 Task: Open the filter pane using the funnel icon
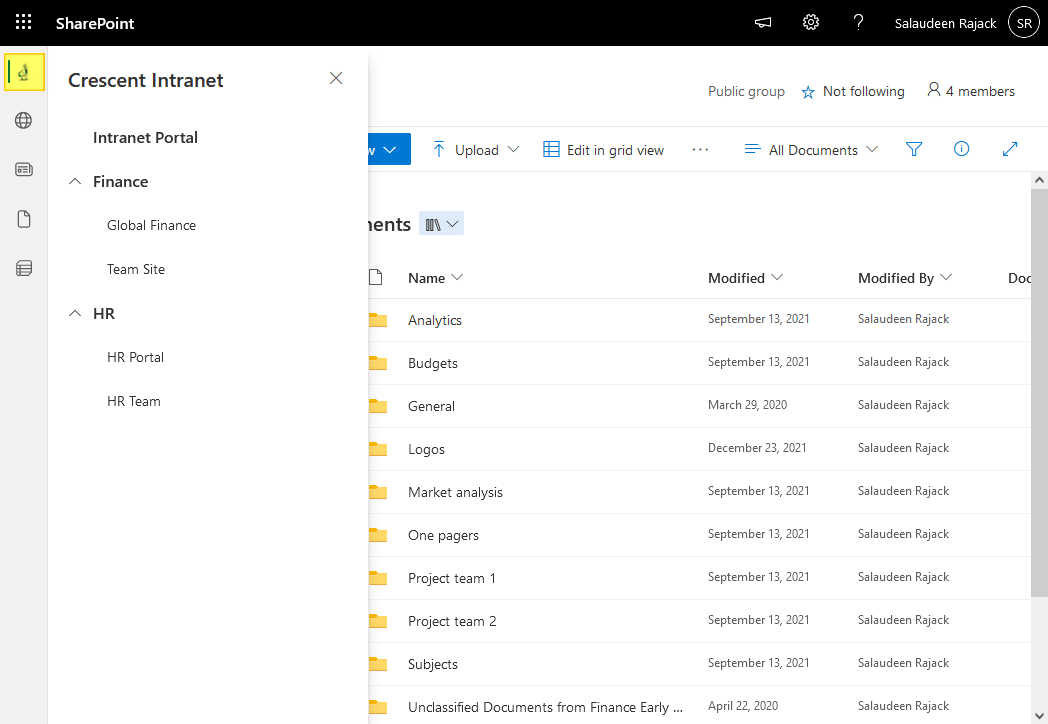(913, 148)
